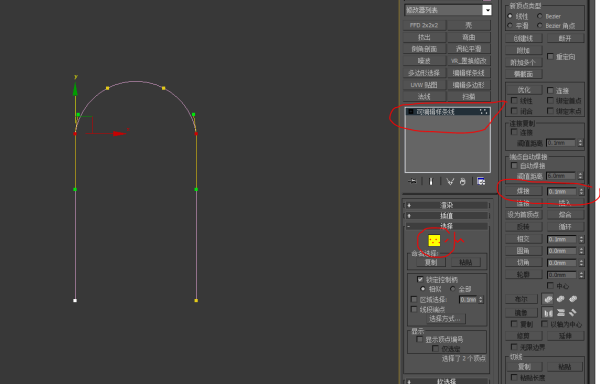Screen dimensions: 600x384
Task: Select the Mirror vertically icon
Action: [x=561, y=313]
